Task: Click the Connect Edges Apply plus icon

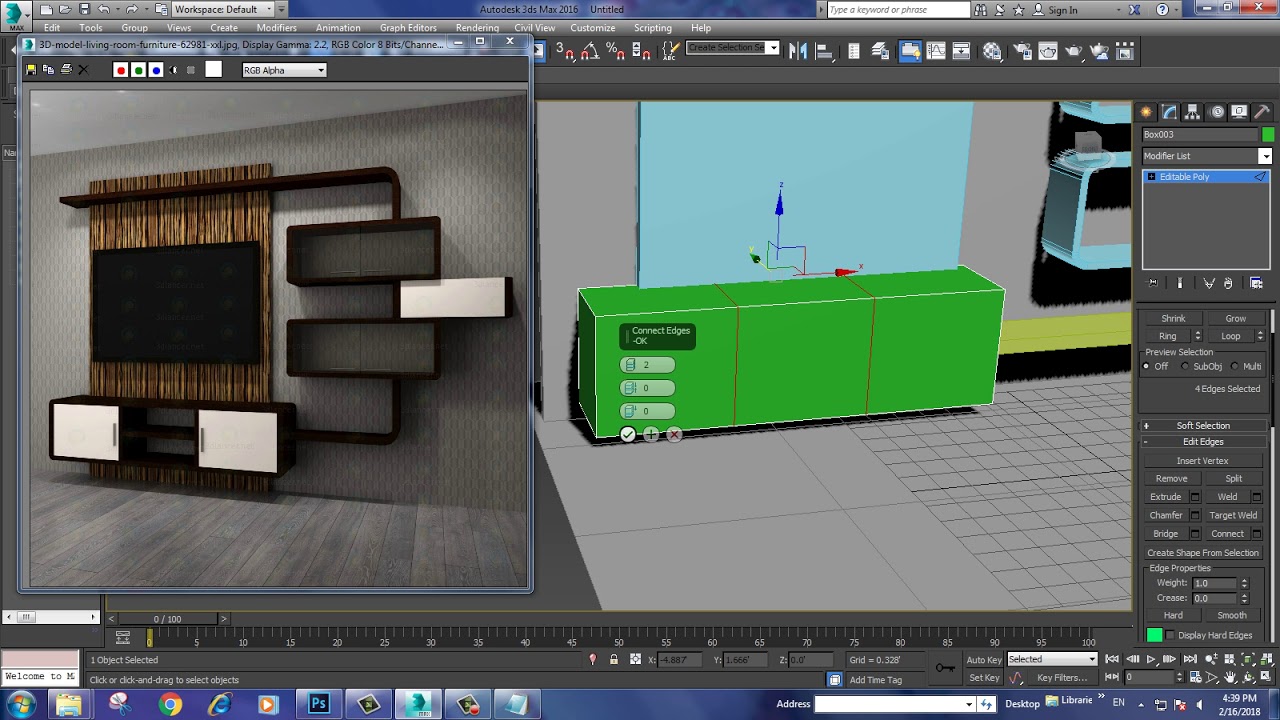Action: tap(651, 434)
